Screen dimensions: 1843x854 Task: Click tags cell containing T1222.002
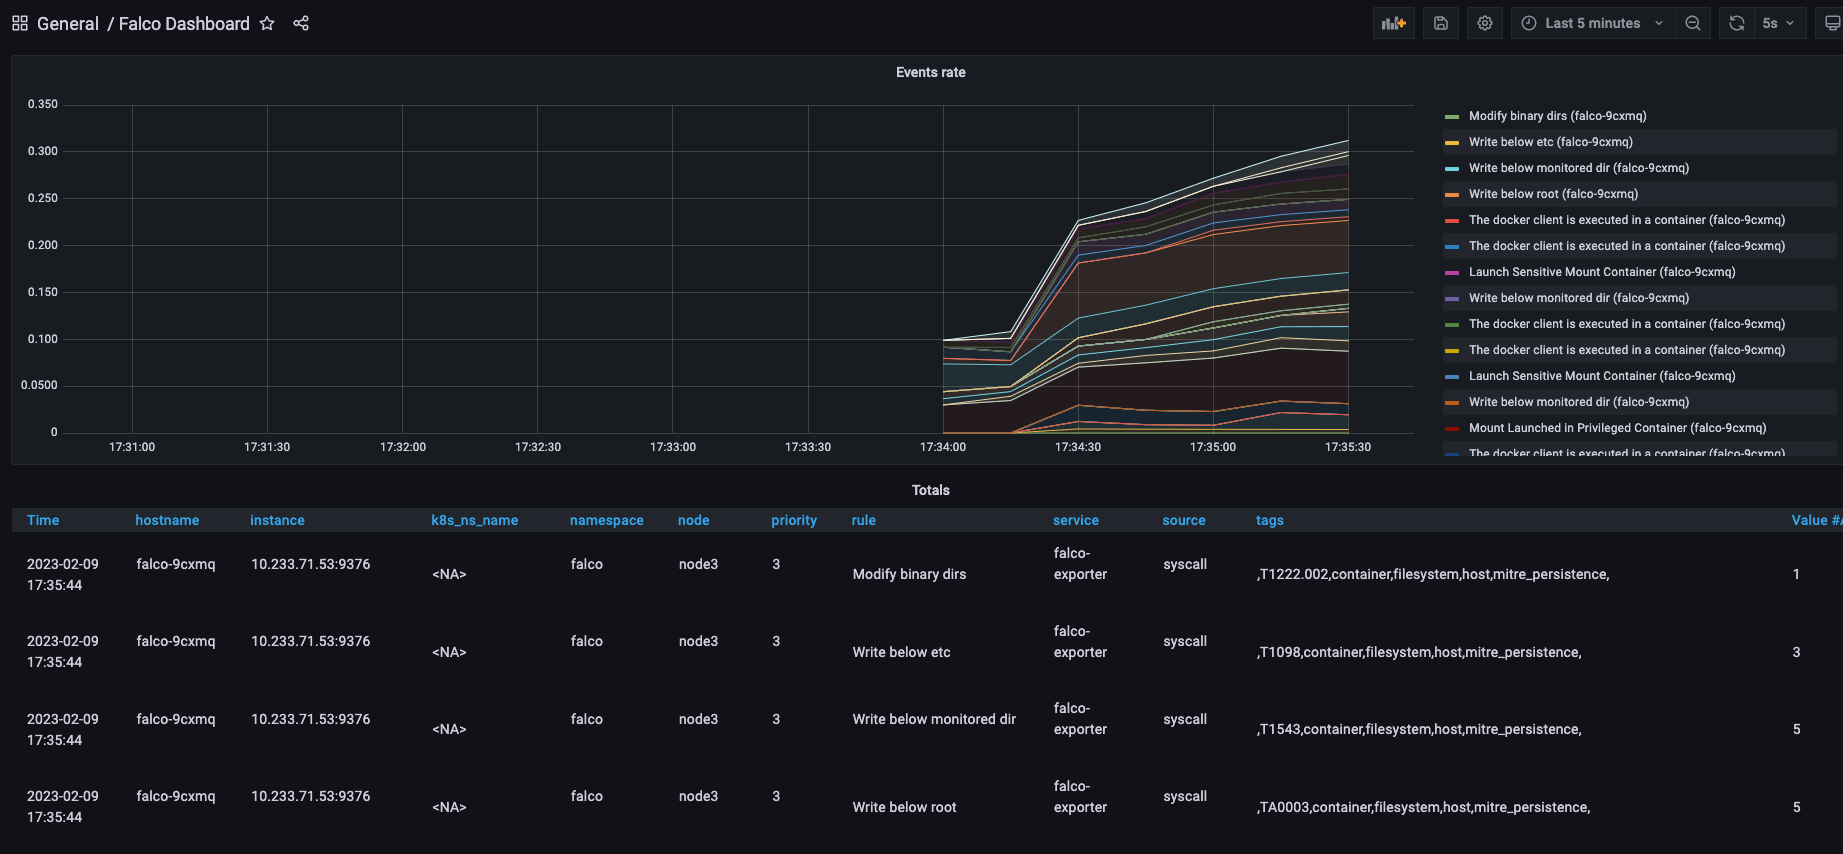1433,574
